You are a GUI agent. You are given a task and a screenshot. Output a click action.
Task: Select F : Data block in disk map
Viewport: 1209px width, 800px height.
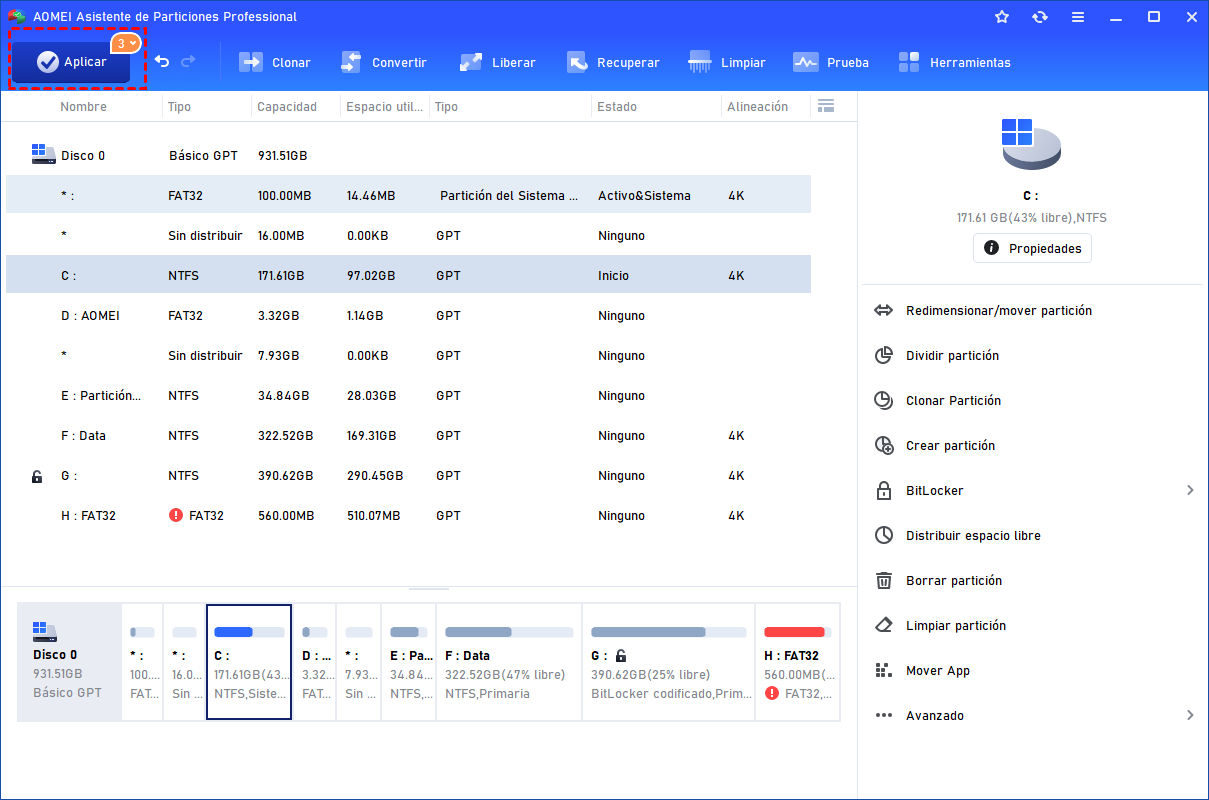(509, 661)
